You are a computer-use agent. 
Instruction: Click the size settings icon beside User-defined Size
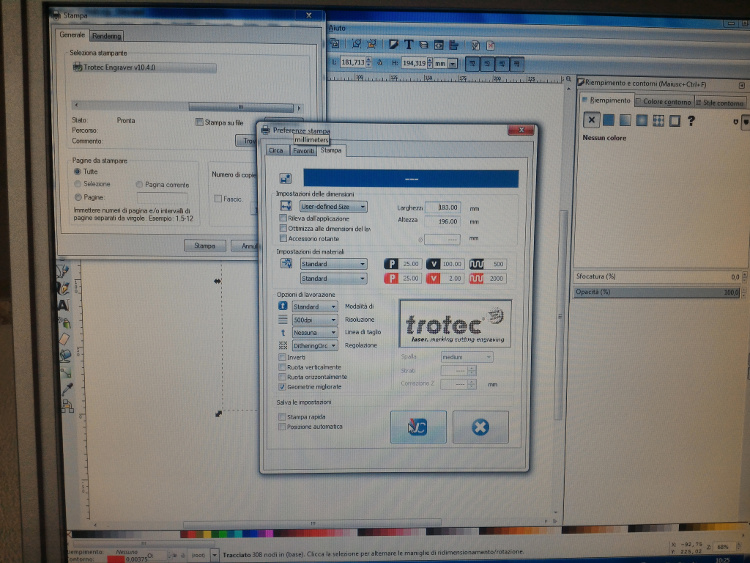[x=286, y=206]
